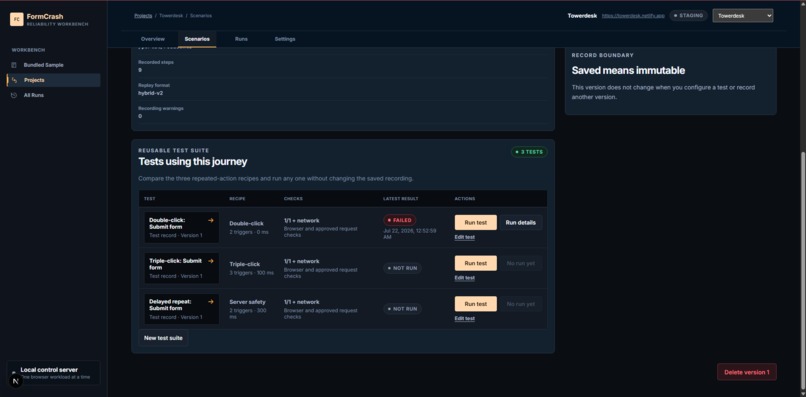Run the Double-click test
The width and height of the screenshot is (806, 397).
pos(475,223)
